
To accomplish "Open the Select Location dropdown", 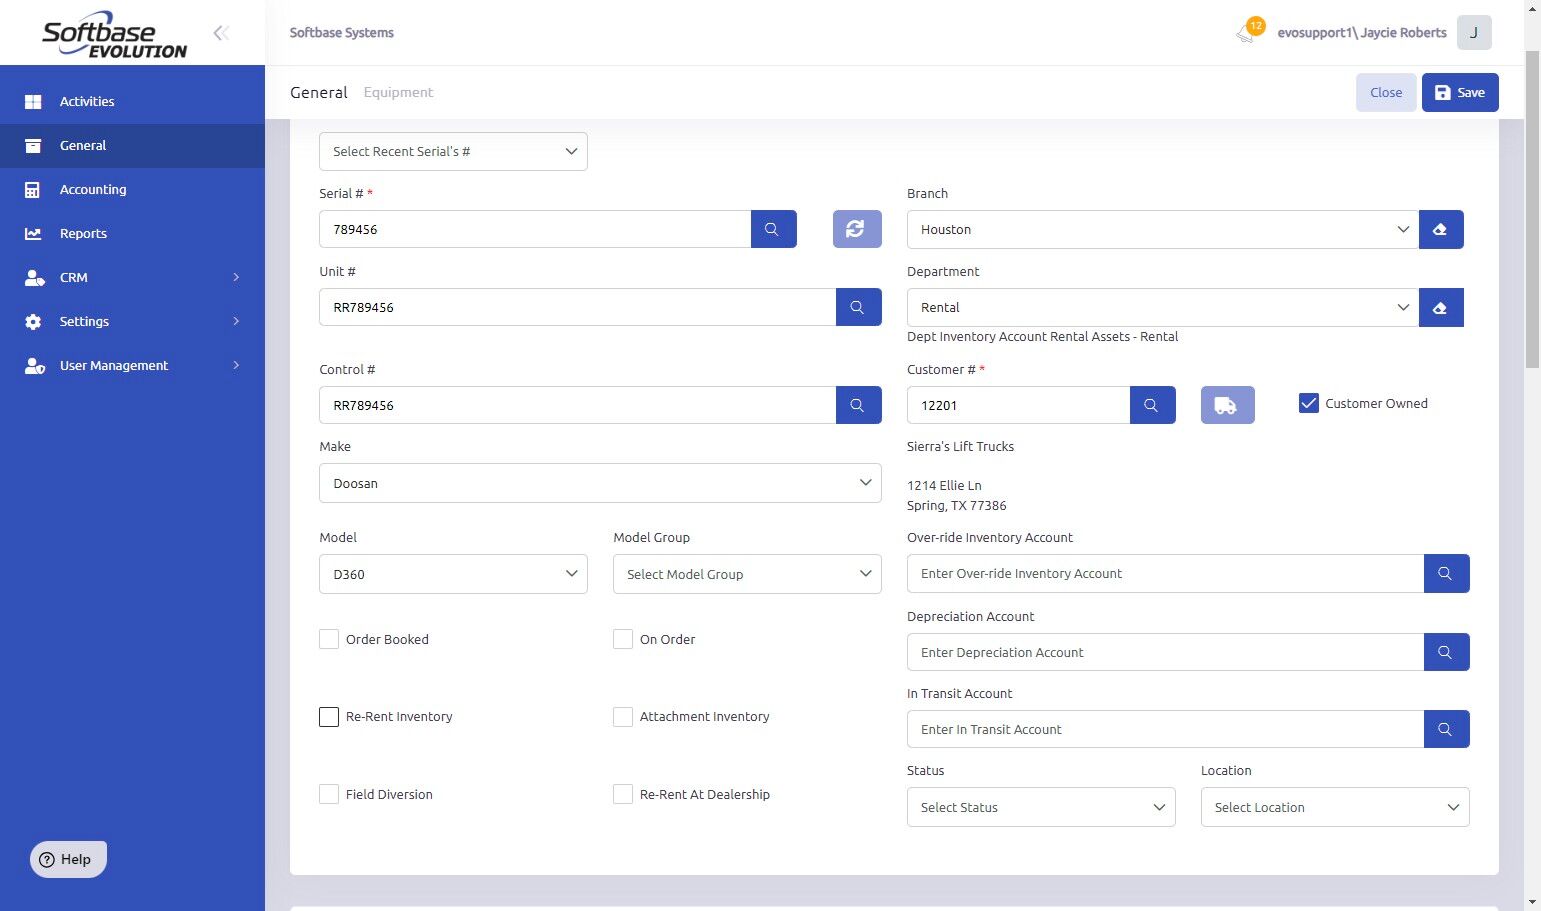I will 1335,807.
